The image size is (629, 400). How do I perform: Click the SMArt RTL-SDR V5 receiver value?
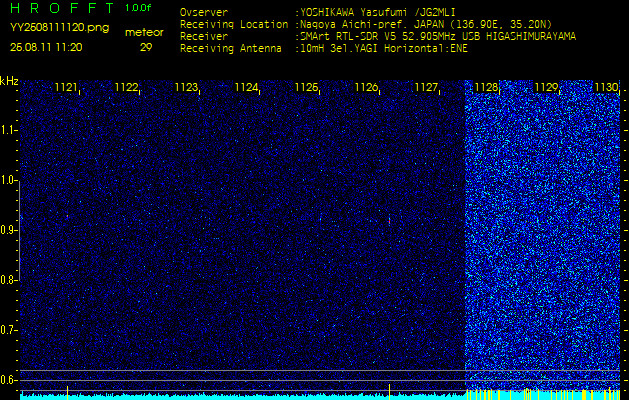[438, 37]
